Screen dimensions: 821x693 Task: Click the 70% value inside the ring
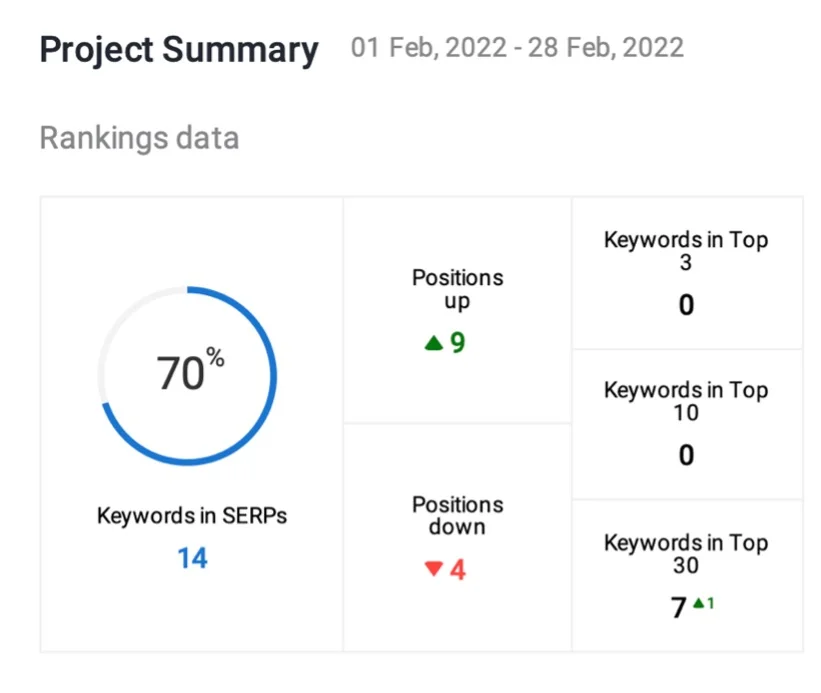coord(190,373)
